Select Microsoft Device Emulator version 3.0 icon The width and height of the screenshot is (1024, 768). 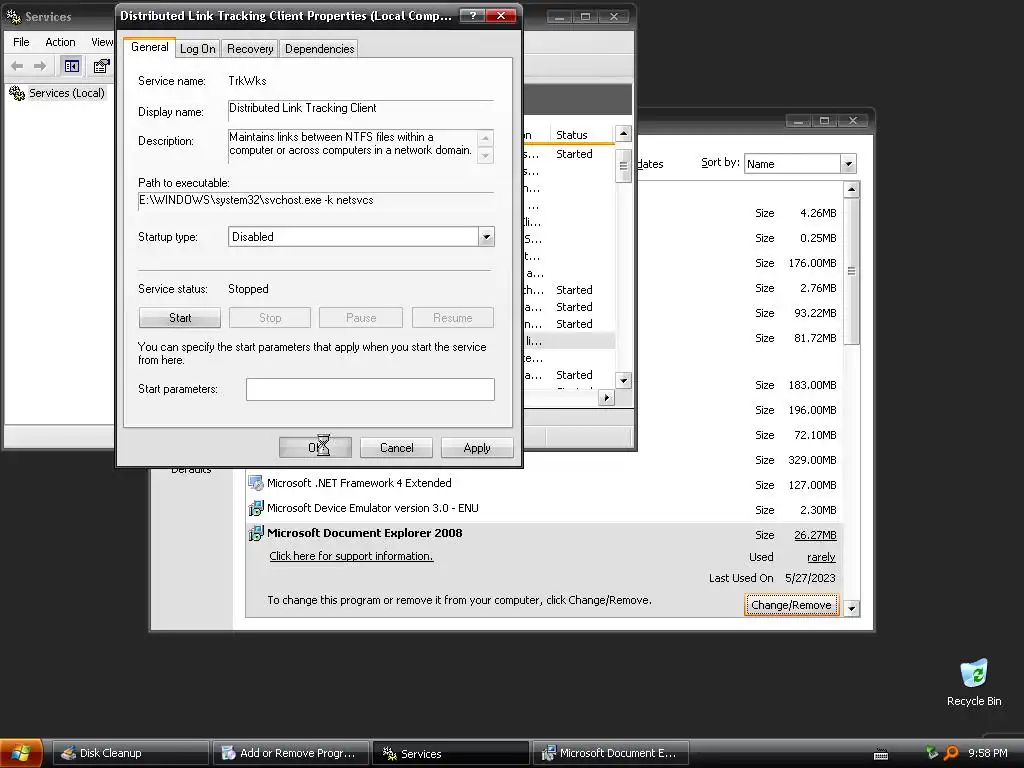coord(255,508)
